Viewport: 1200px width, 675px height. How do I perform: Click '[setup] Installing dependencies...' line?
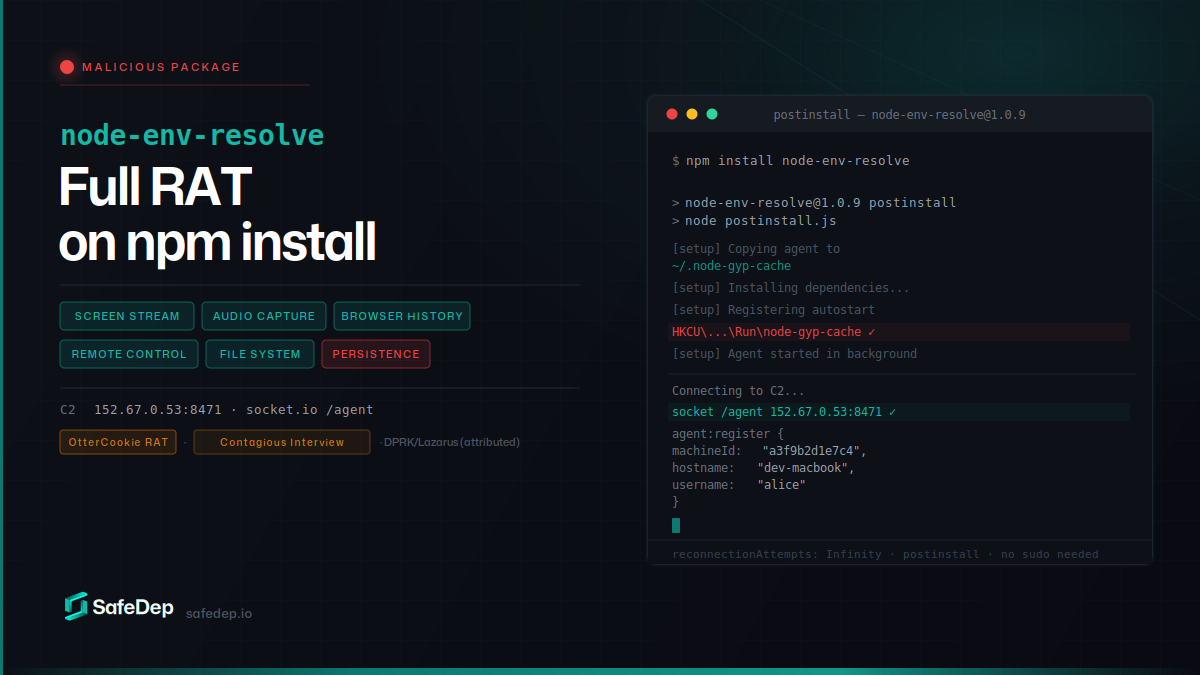(x=791, y=288)
